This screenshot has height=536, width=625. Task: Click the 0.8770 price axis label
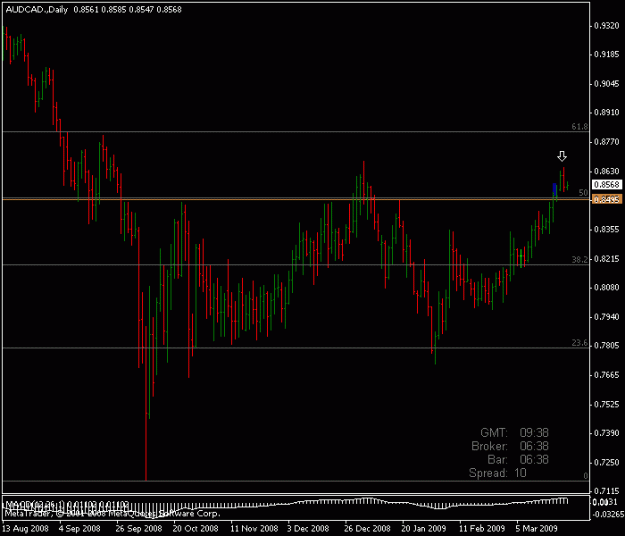coord(607,142)
